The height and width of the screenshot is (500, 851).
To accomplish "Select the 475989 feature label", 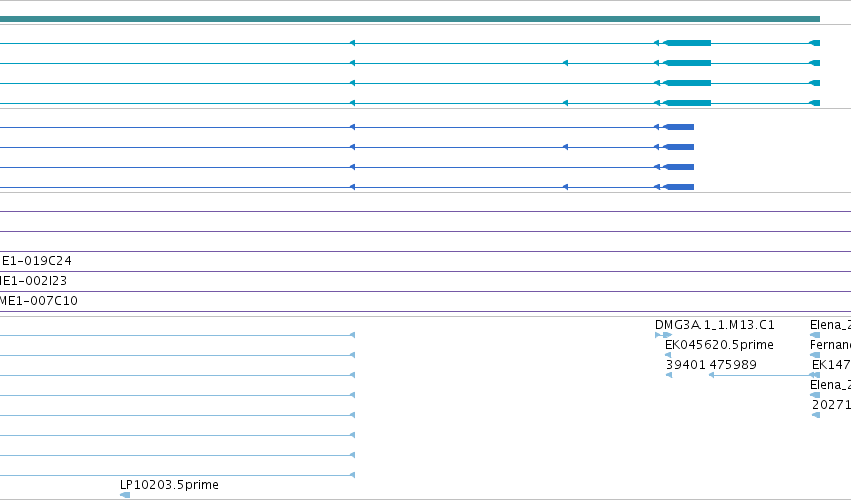I will point(733,365).
